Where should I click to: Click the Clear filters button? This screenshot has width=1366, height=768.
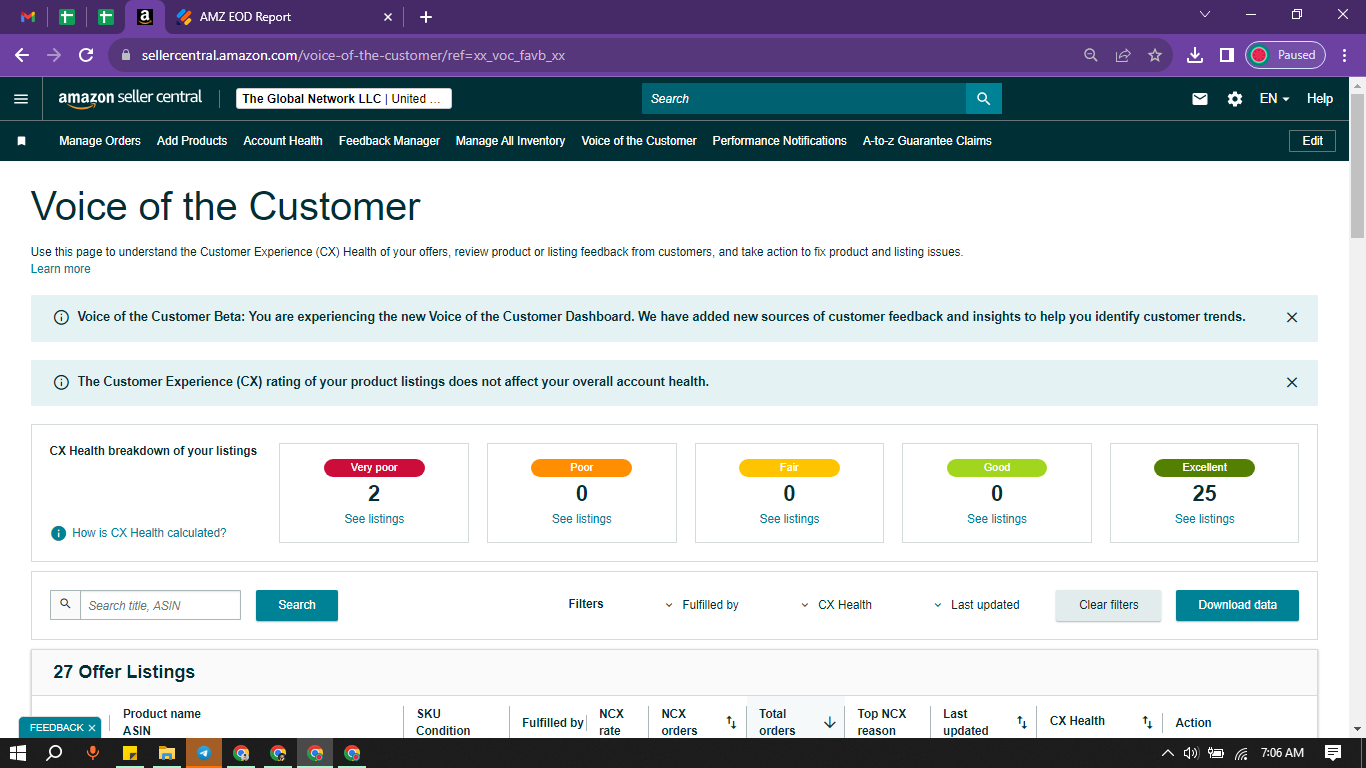[1109, 605]
